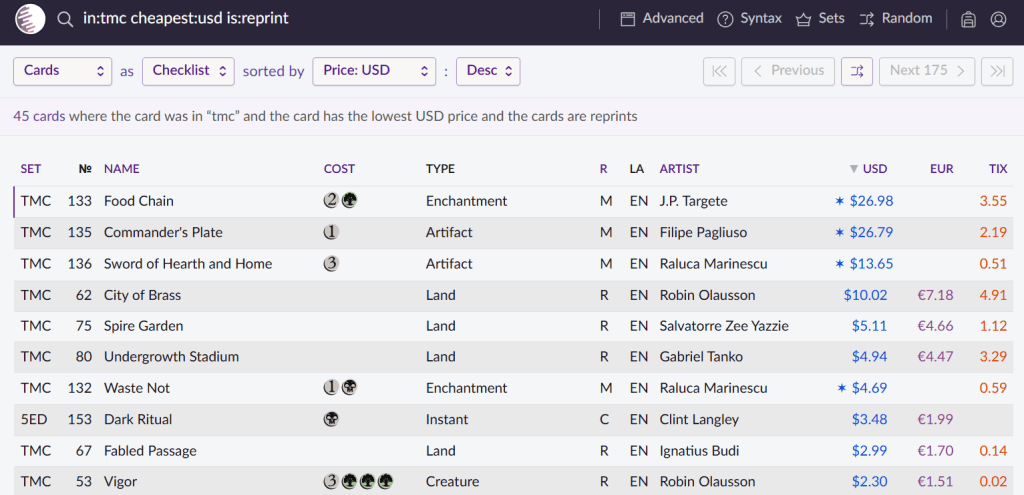Go to a Random card
Viewport: 1024px width, 495px height.
(x=896, y=19)
